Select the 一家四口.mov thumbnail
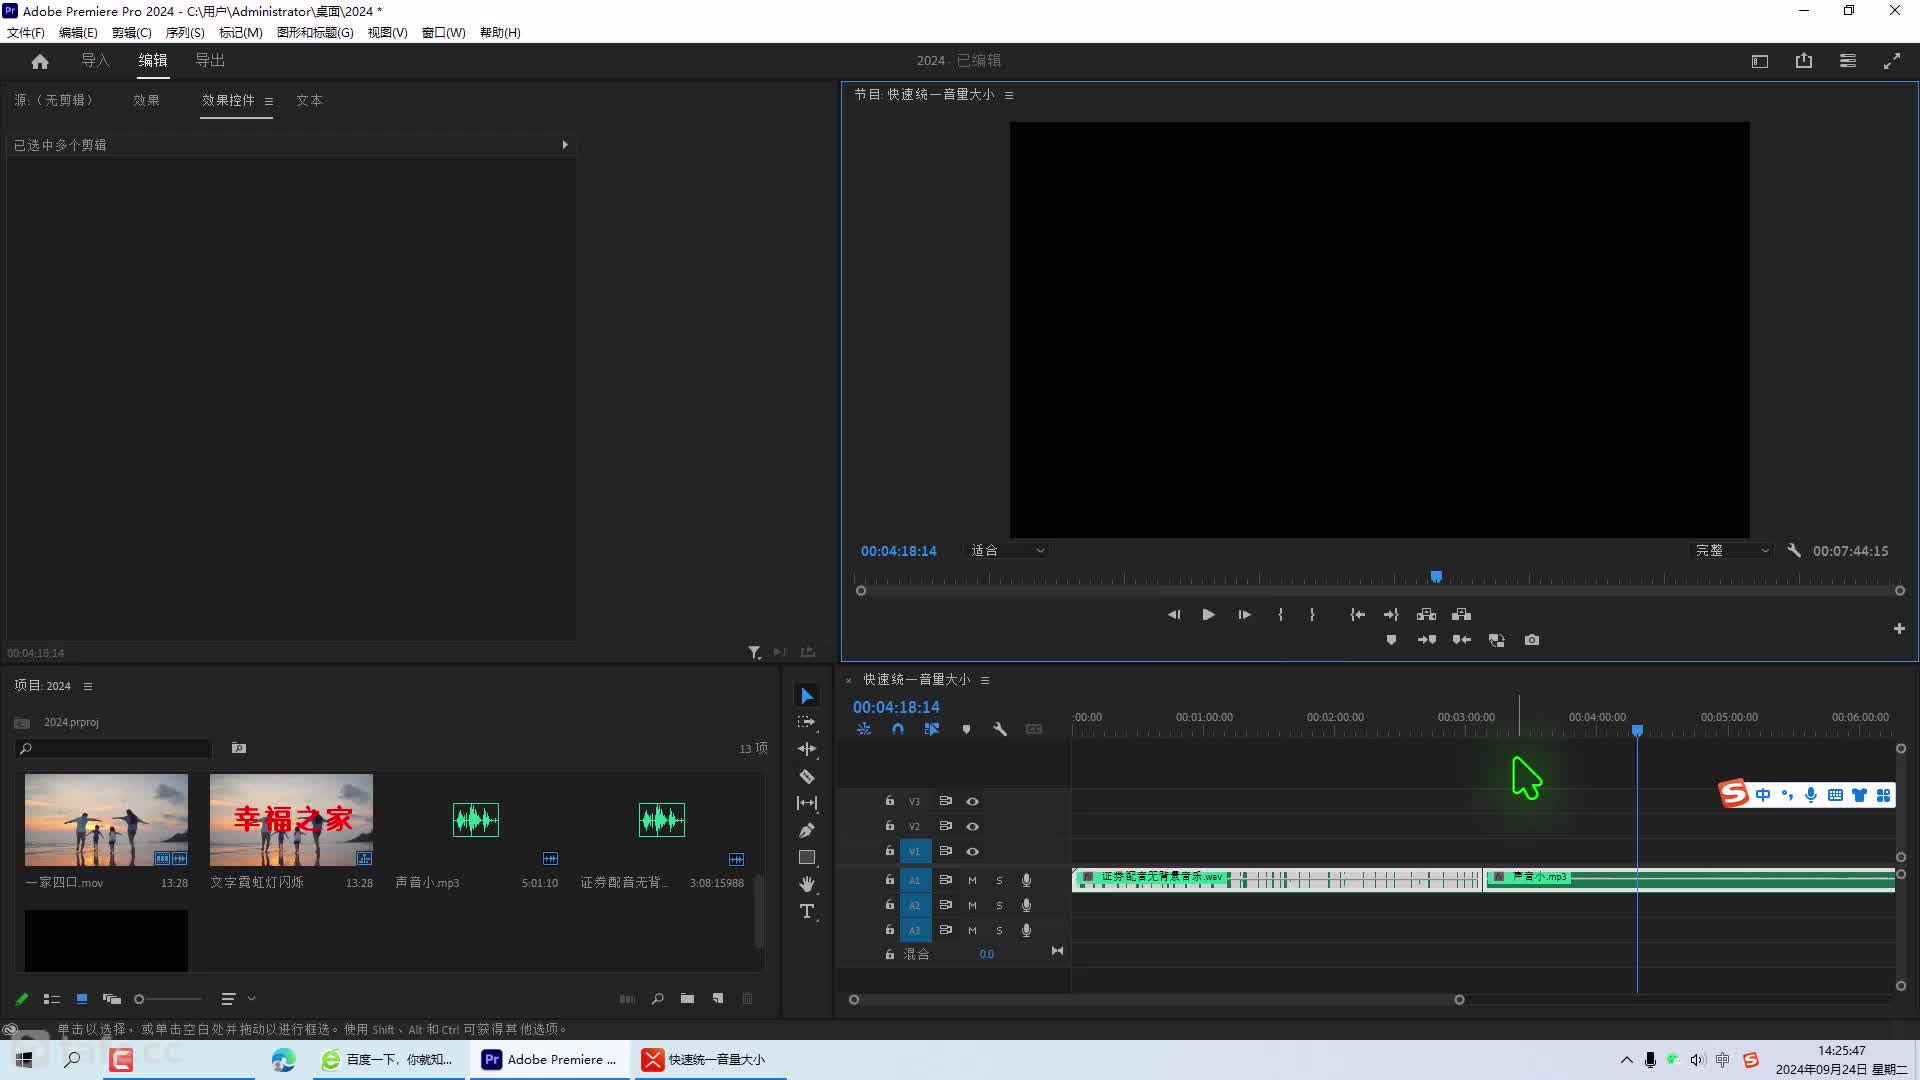Image resolution: width=1920 pixels, height=1080 pixels. [x=106, y=819]
